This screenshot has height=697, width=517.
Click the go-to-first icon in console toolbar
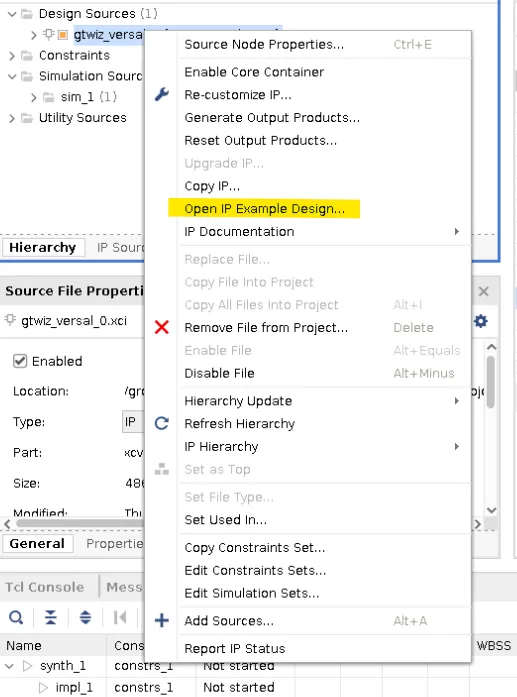(x=120, y=617)
